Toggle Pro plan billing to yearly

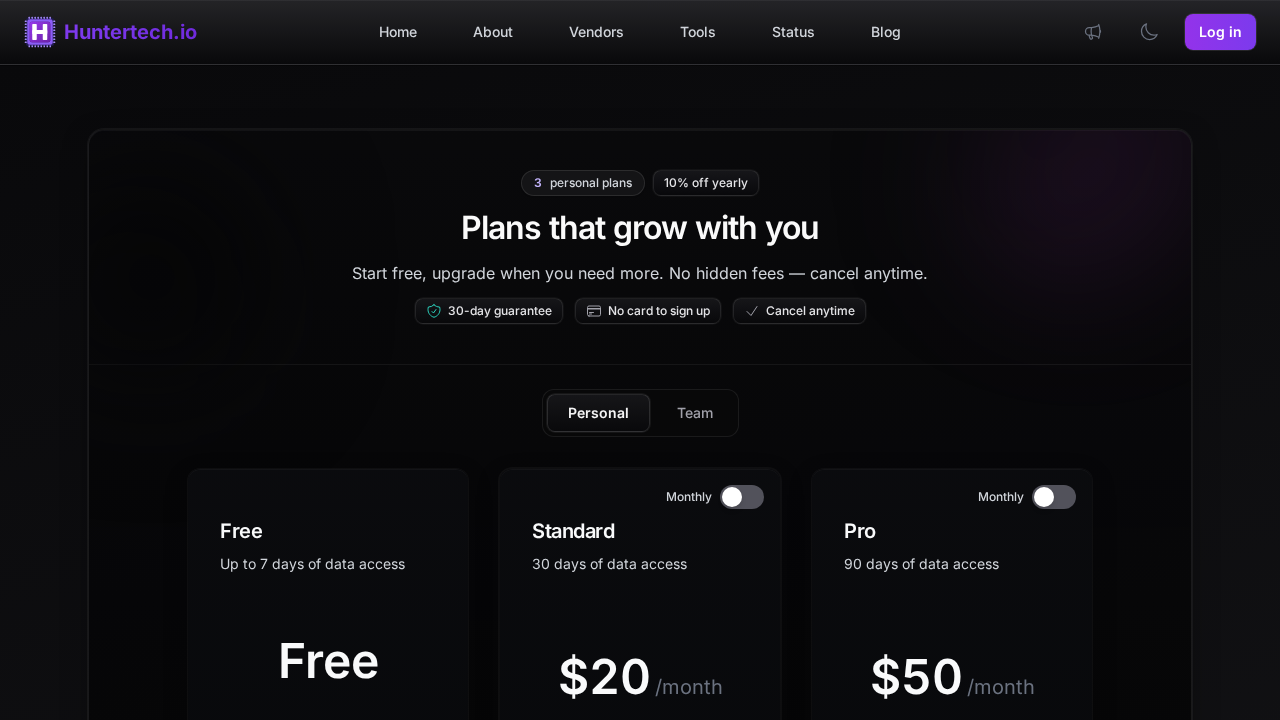1054,497
